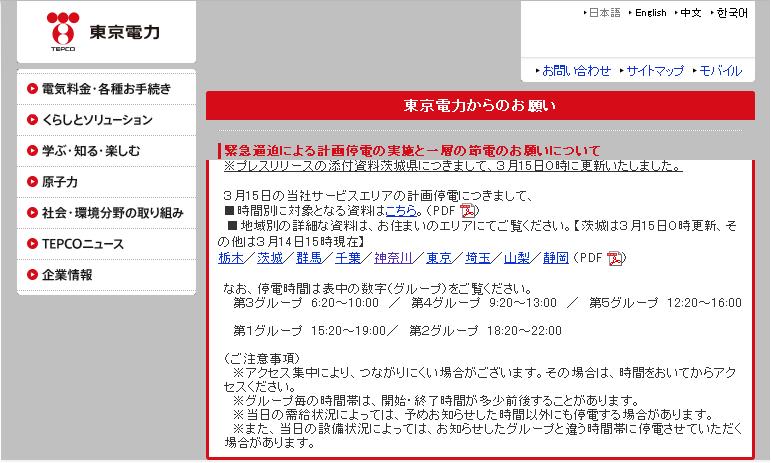
Task: Open 千葉 area link
Action: (348, 258)
